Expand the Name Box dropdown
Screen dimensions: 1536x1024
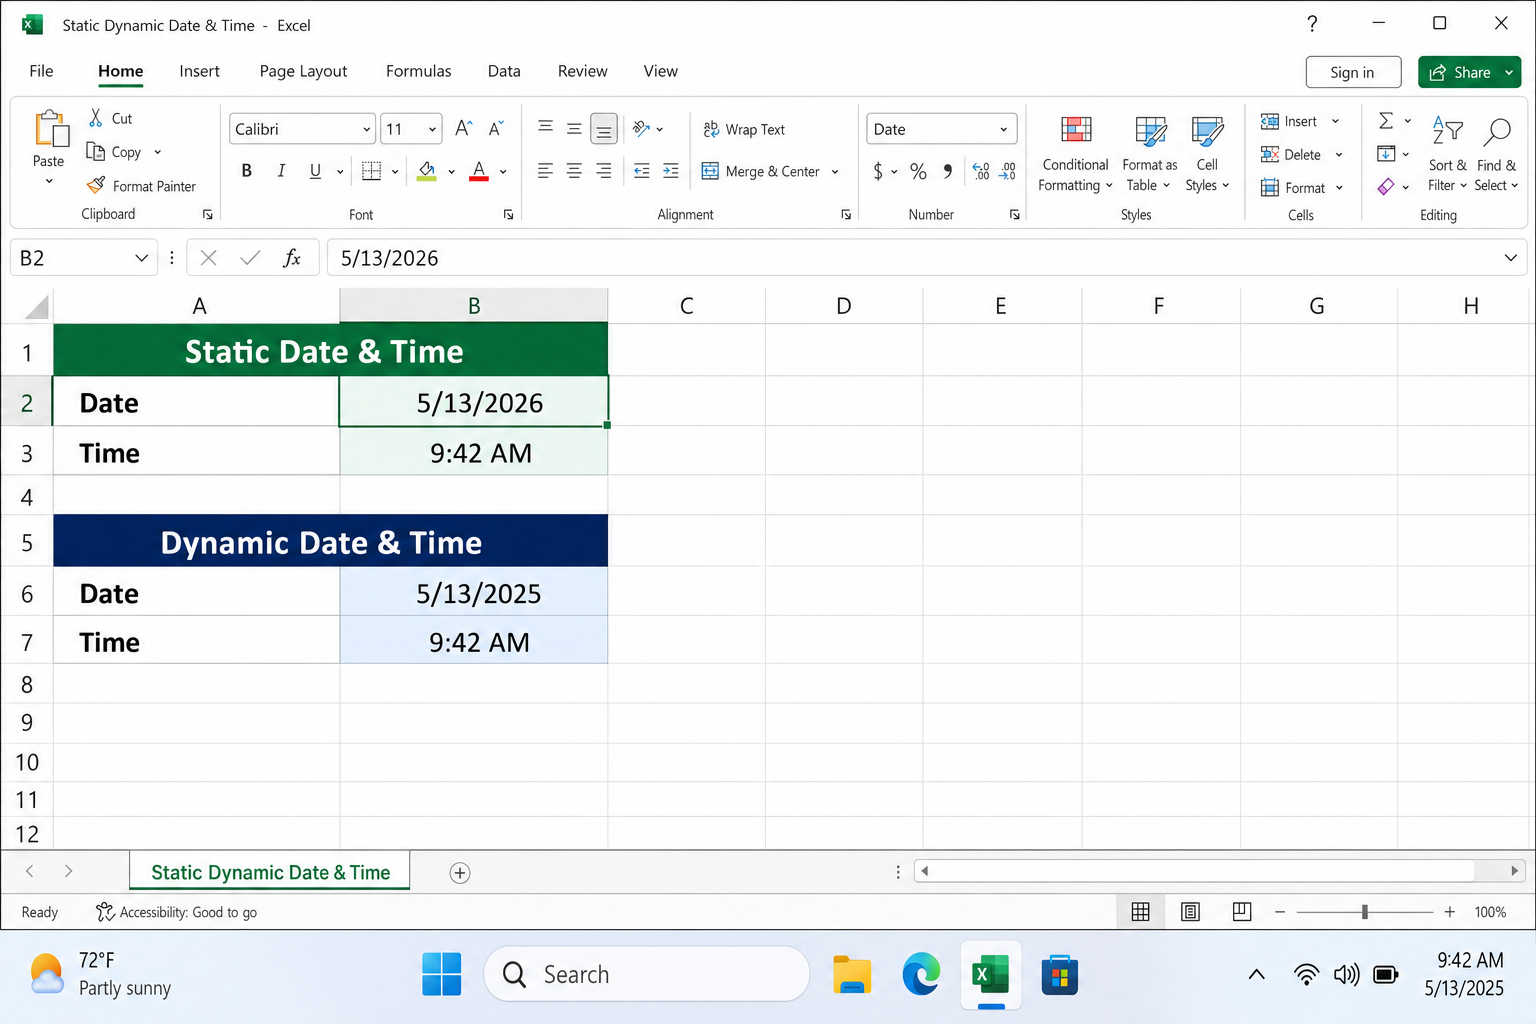tap(141, 258)
